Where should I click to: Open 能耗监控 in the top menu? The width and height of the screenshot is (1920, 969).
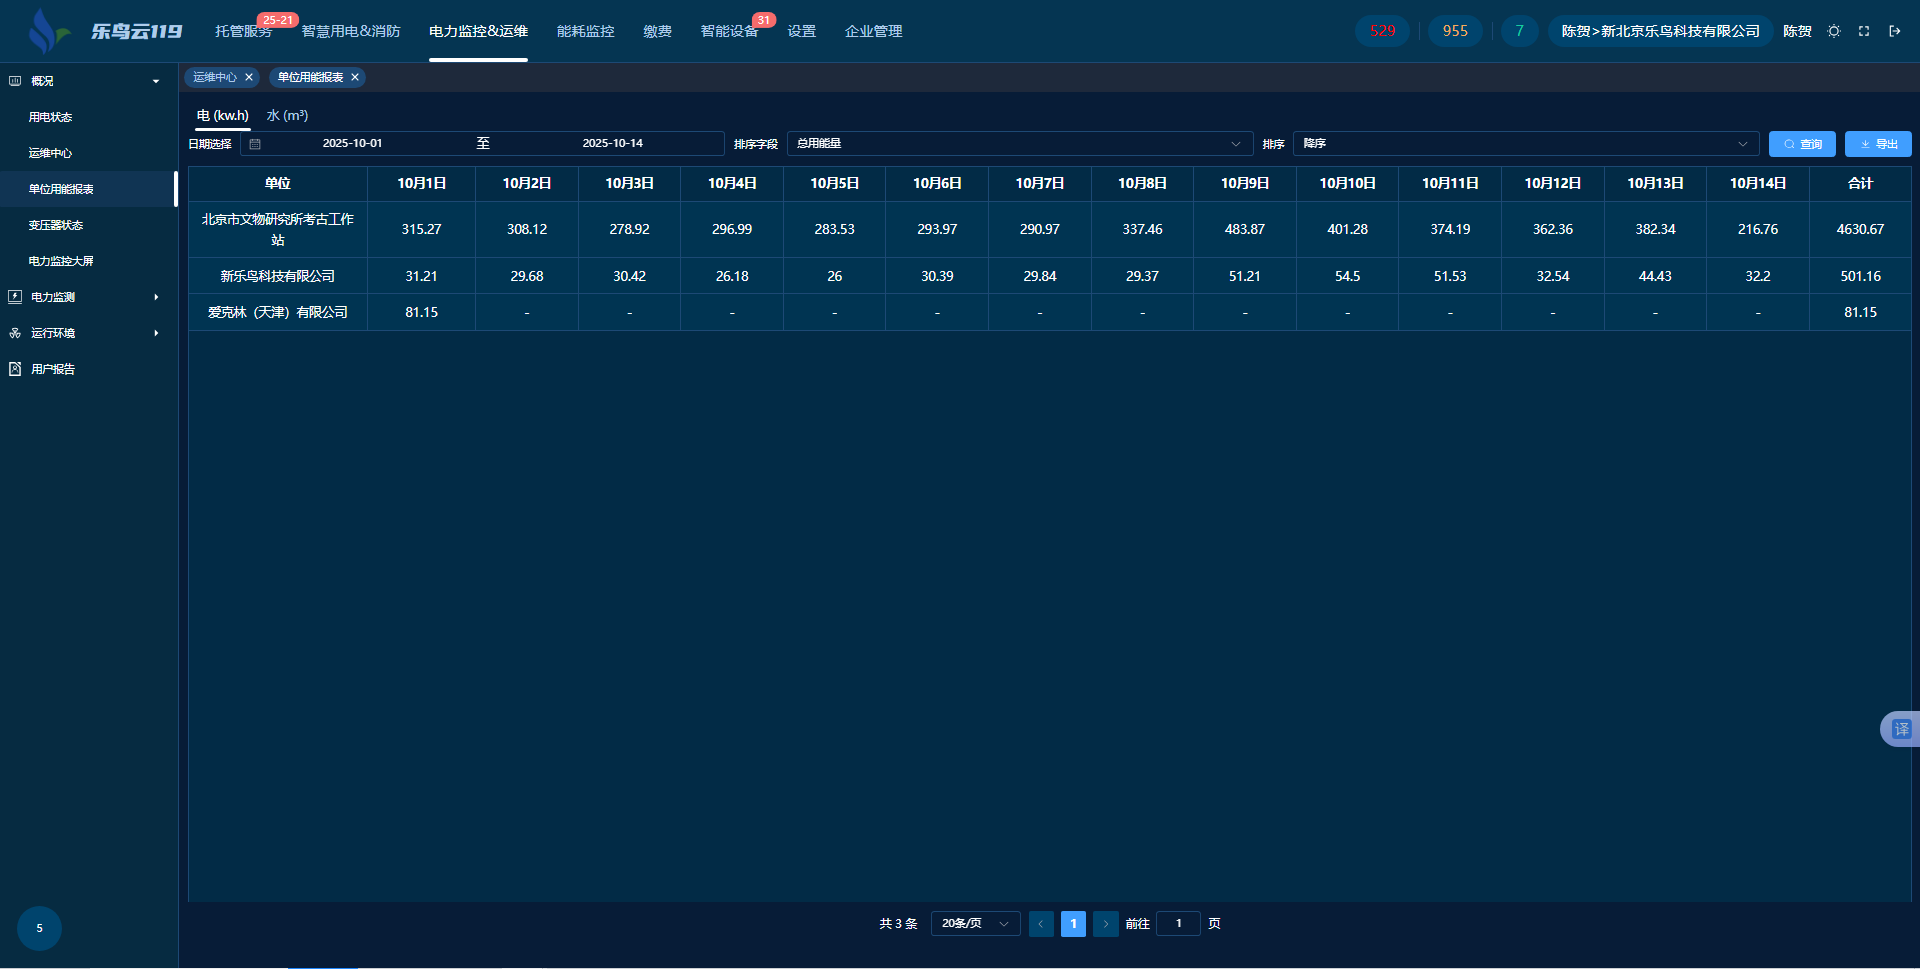tap(585, 31)
